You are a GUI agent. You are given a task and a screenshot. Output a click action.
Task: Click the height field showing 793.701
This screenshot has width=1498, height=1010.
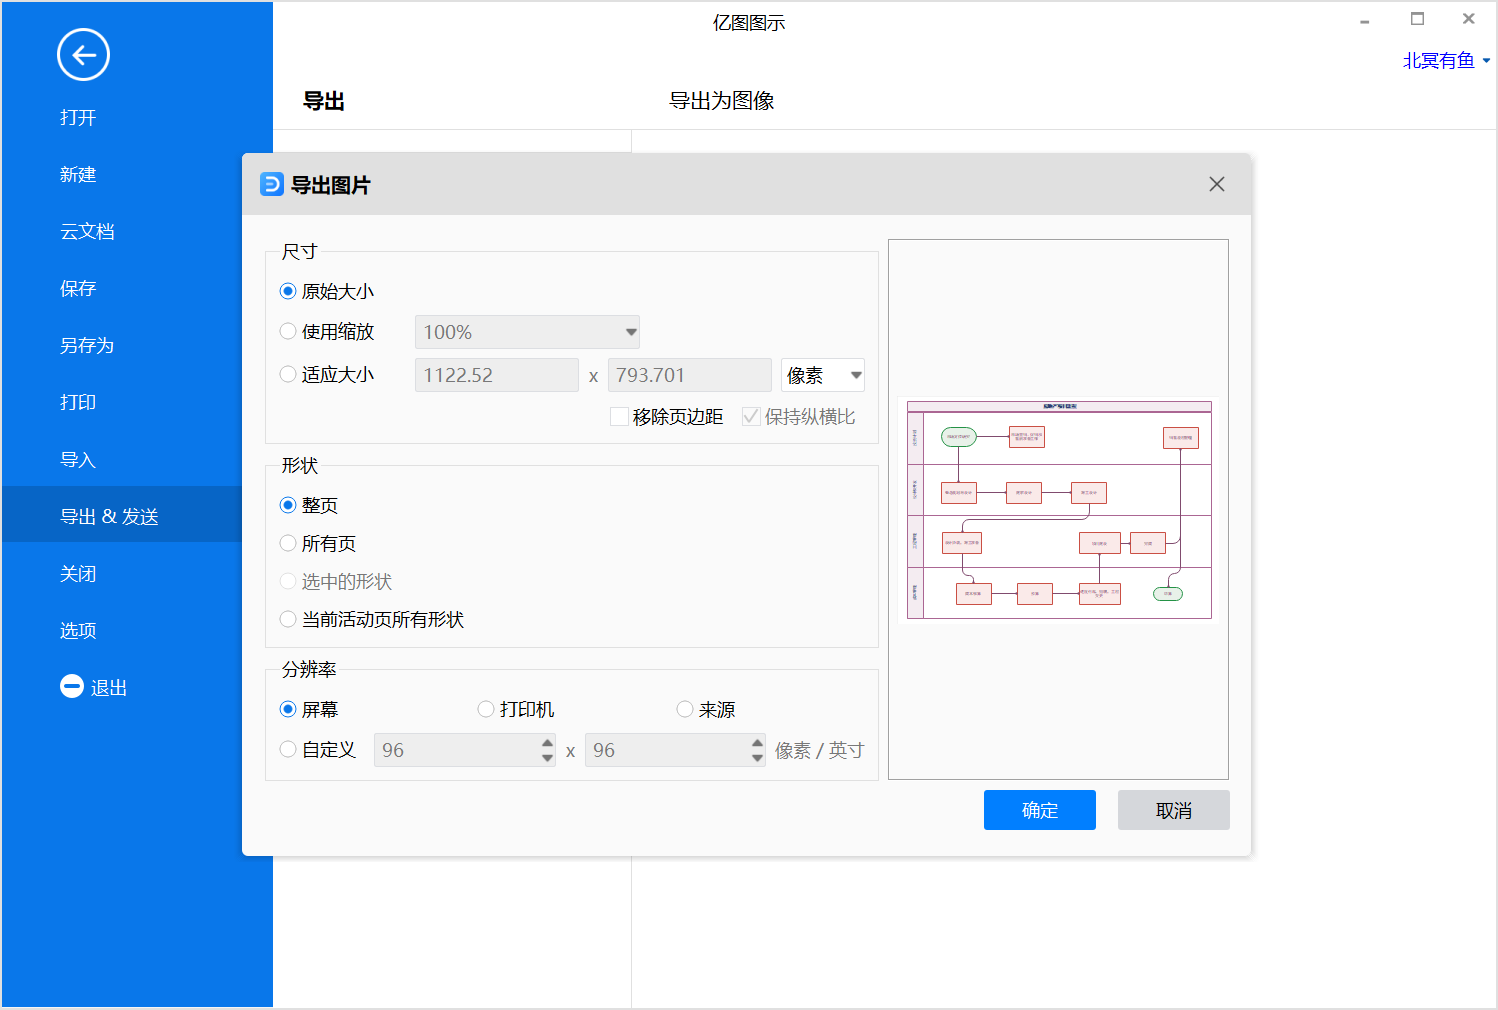[x=690, y=375]
